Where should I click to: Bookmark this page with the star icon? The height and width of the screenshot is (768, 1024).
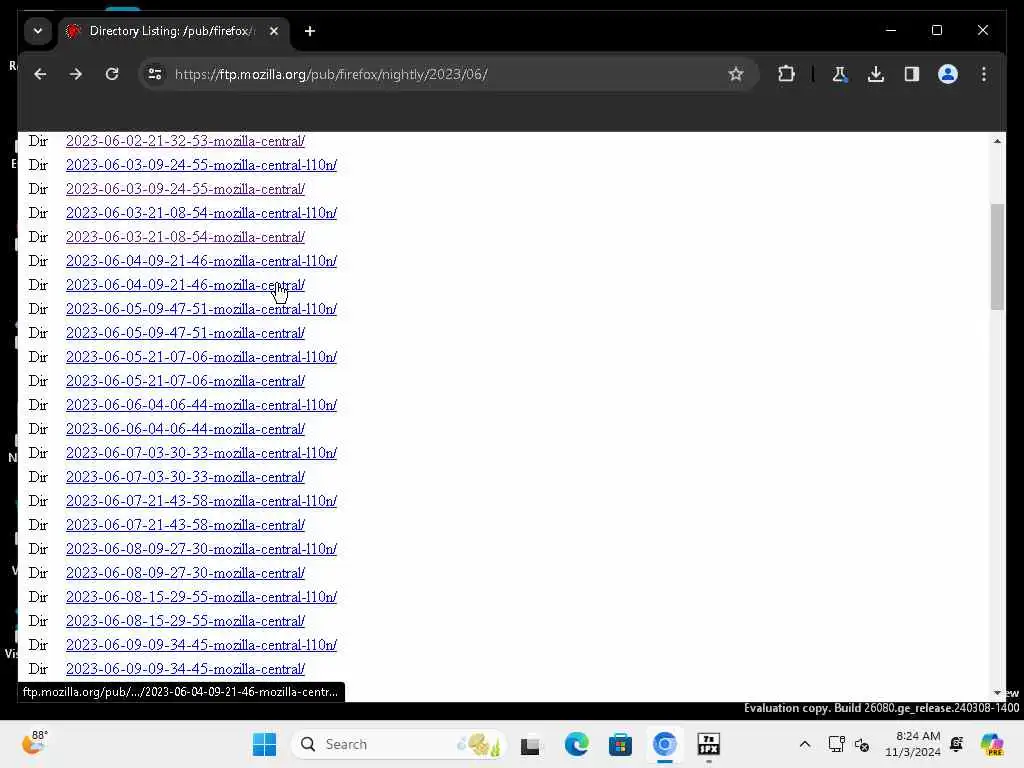click(736, 74)
